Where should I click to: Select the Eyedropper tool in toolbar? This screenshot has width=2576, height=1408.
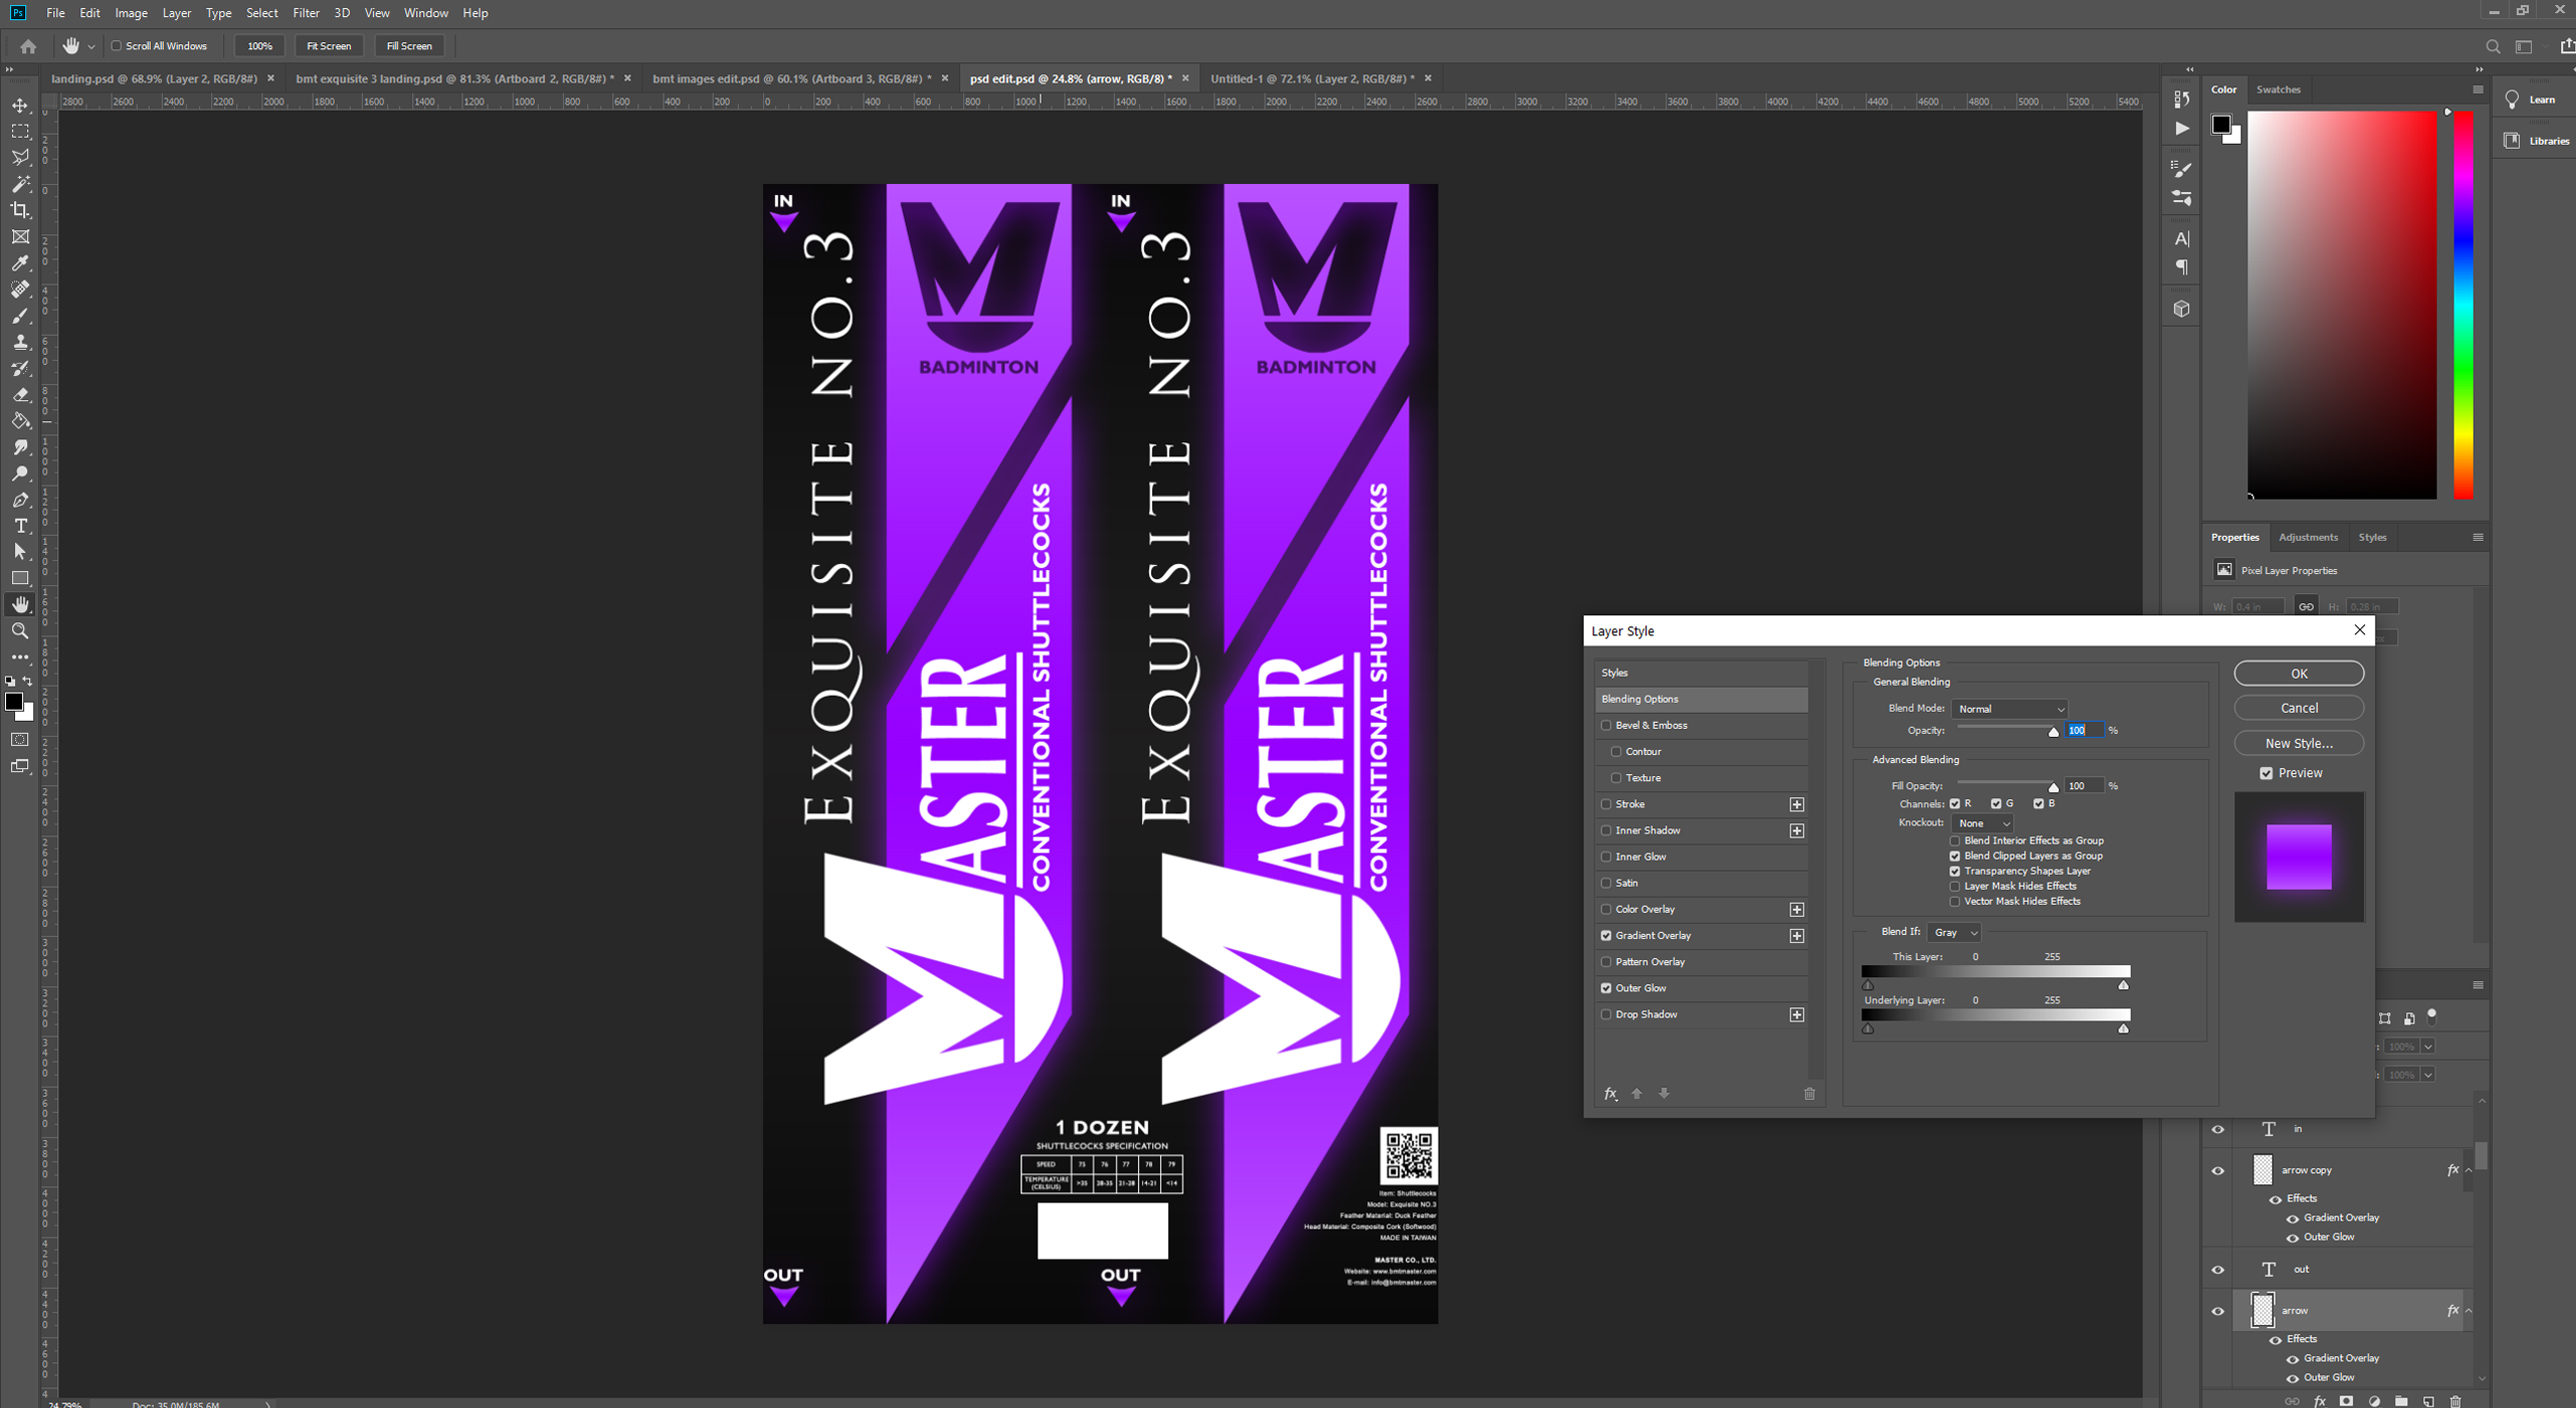(20, 263)
